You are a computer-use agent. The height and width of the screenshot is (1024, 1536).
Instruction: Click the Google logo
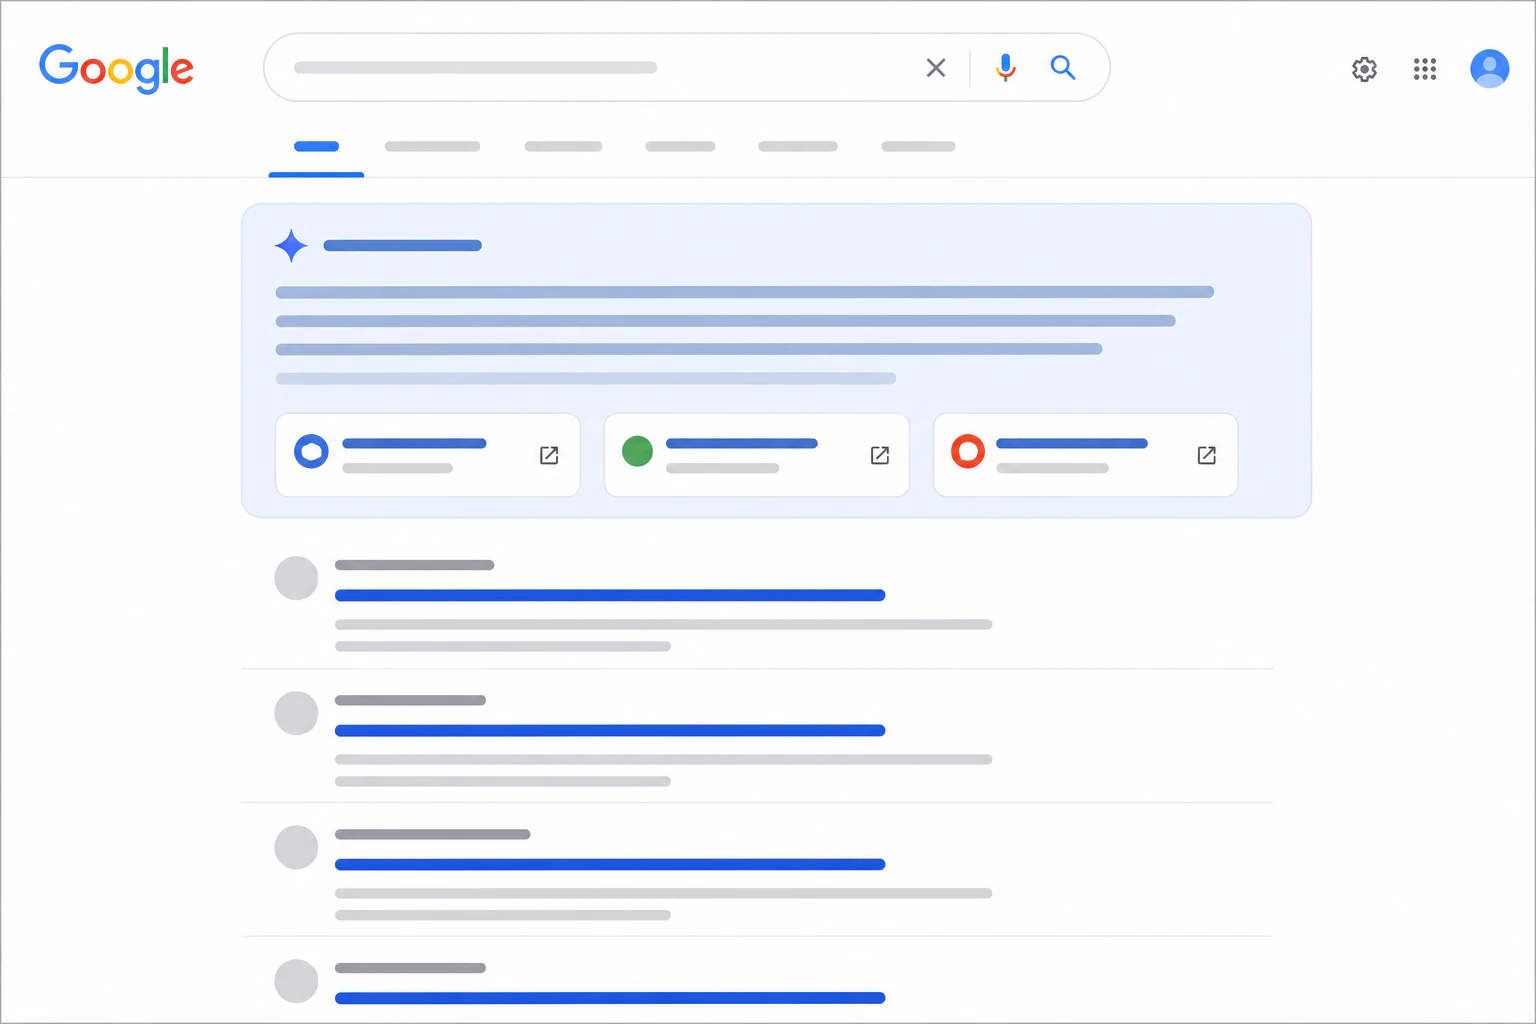(116, 68)
